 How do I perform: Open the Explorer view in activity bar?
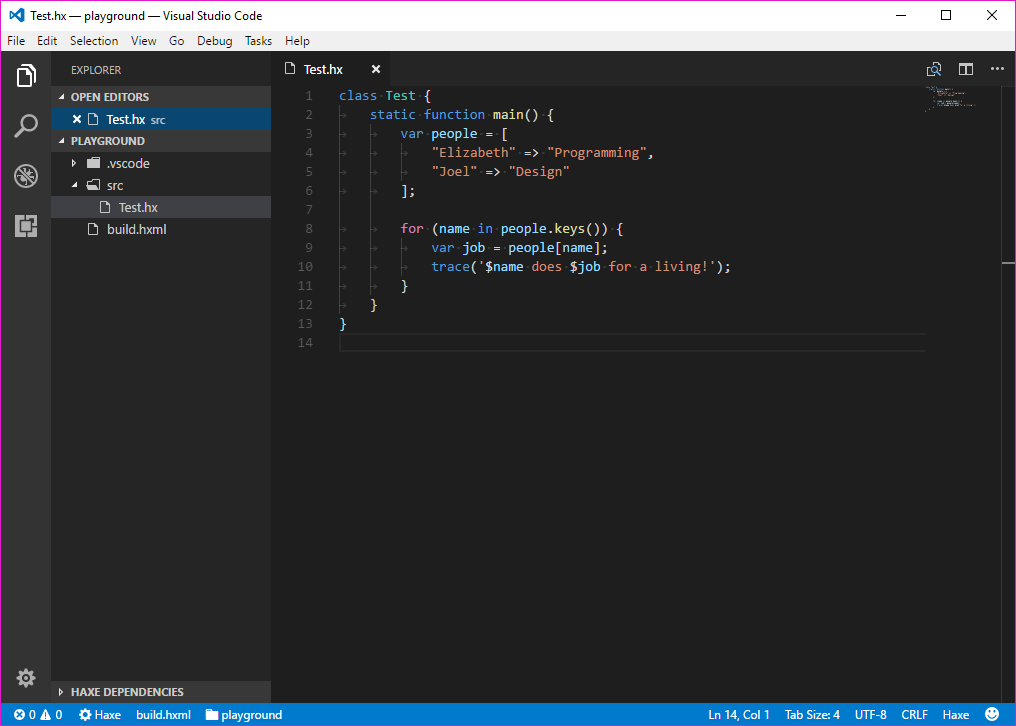[26, 76]
